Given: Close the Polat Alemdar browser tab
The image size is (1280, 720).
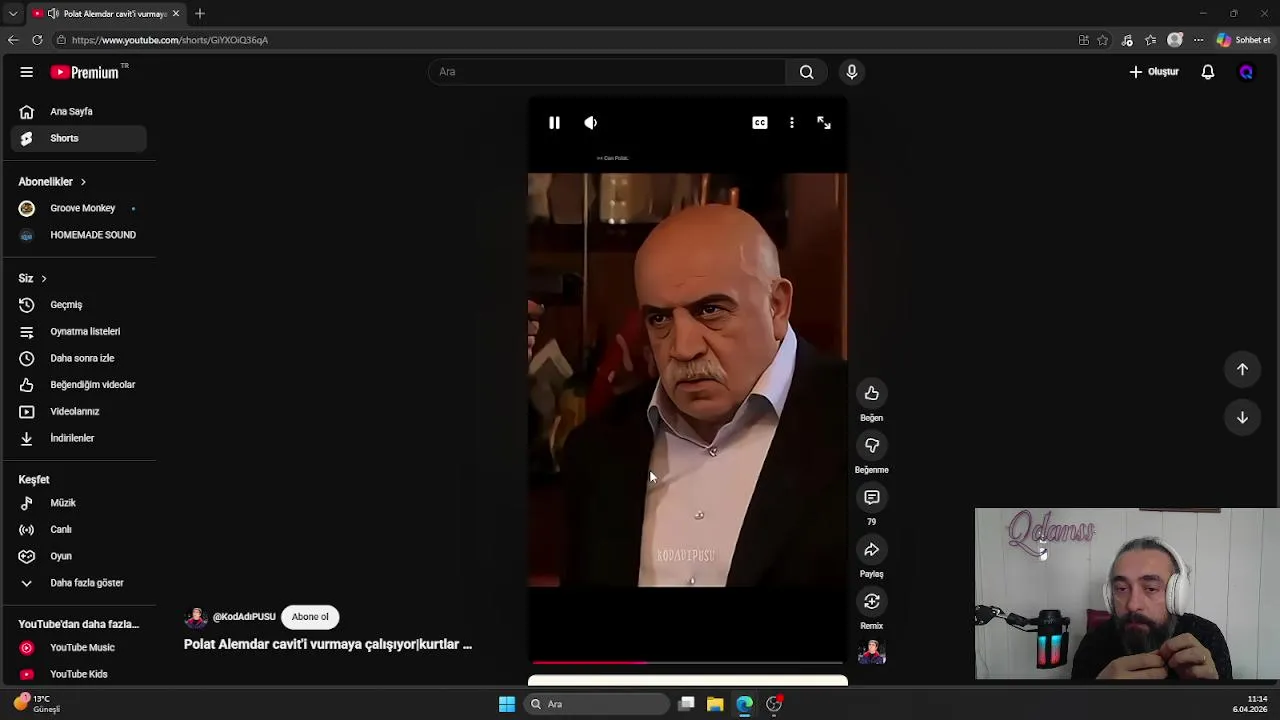Looking at the screenshot, I should (x=176, y=14).
